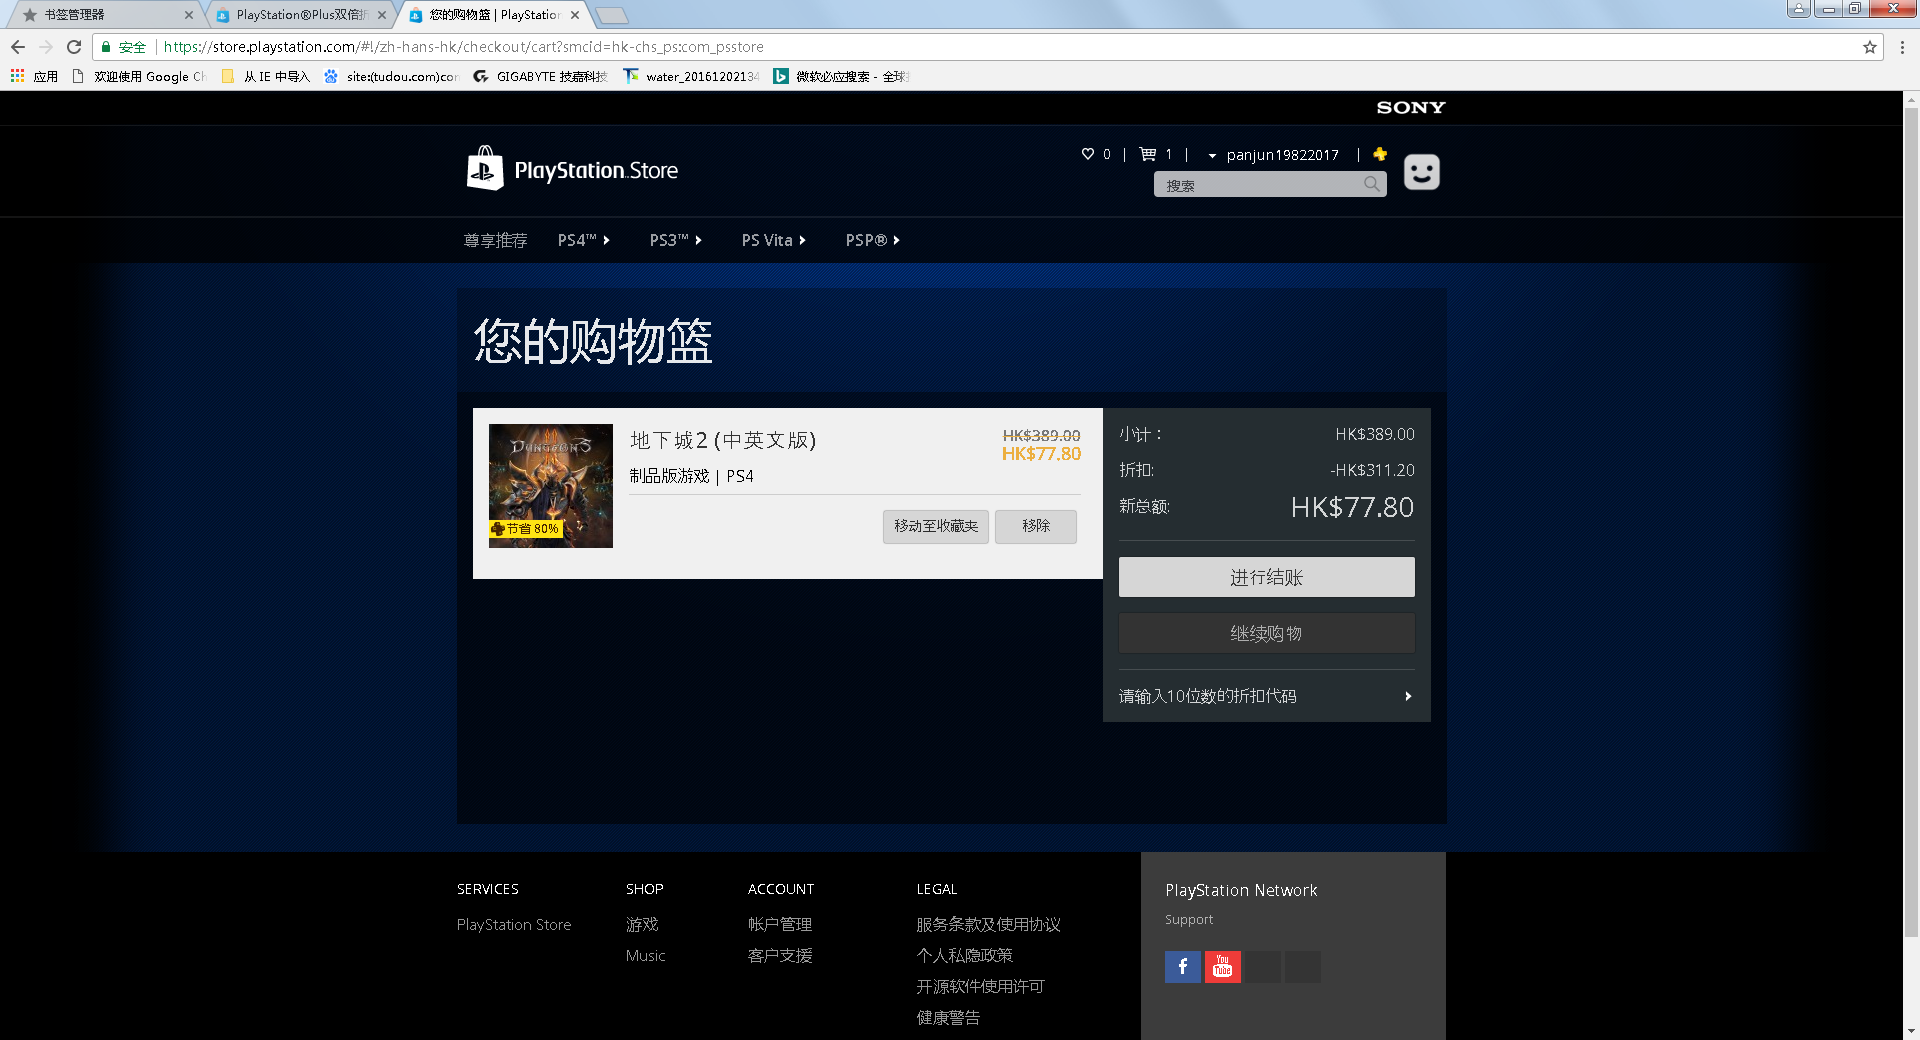Click the 进行结账 checkout button
The width and height of the screenshot is (1920, 1040).
point(1266,577)
